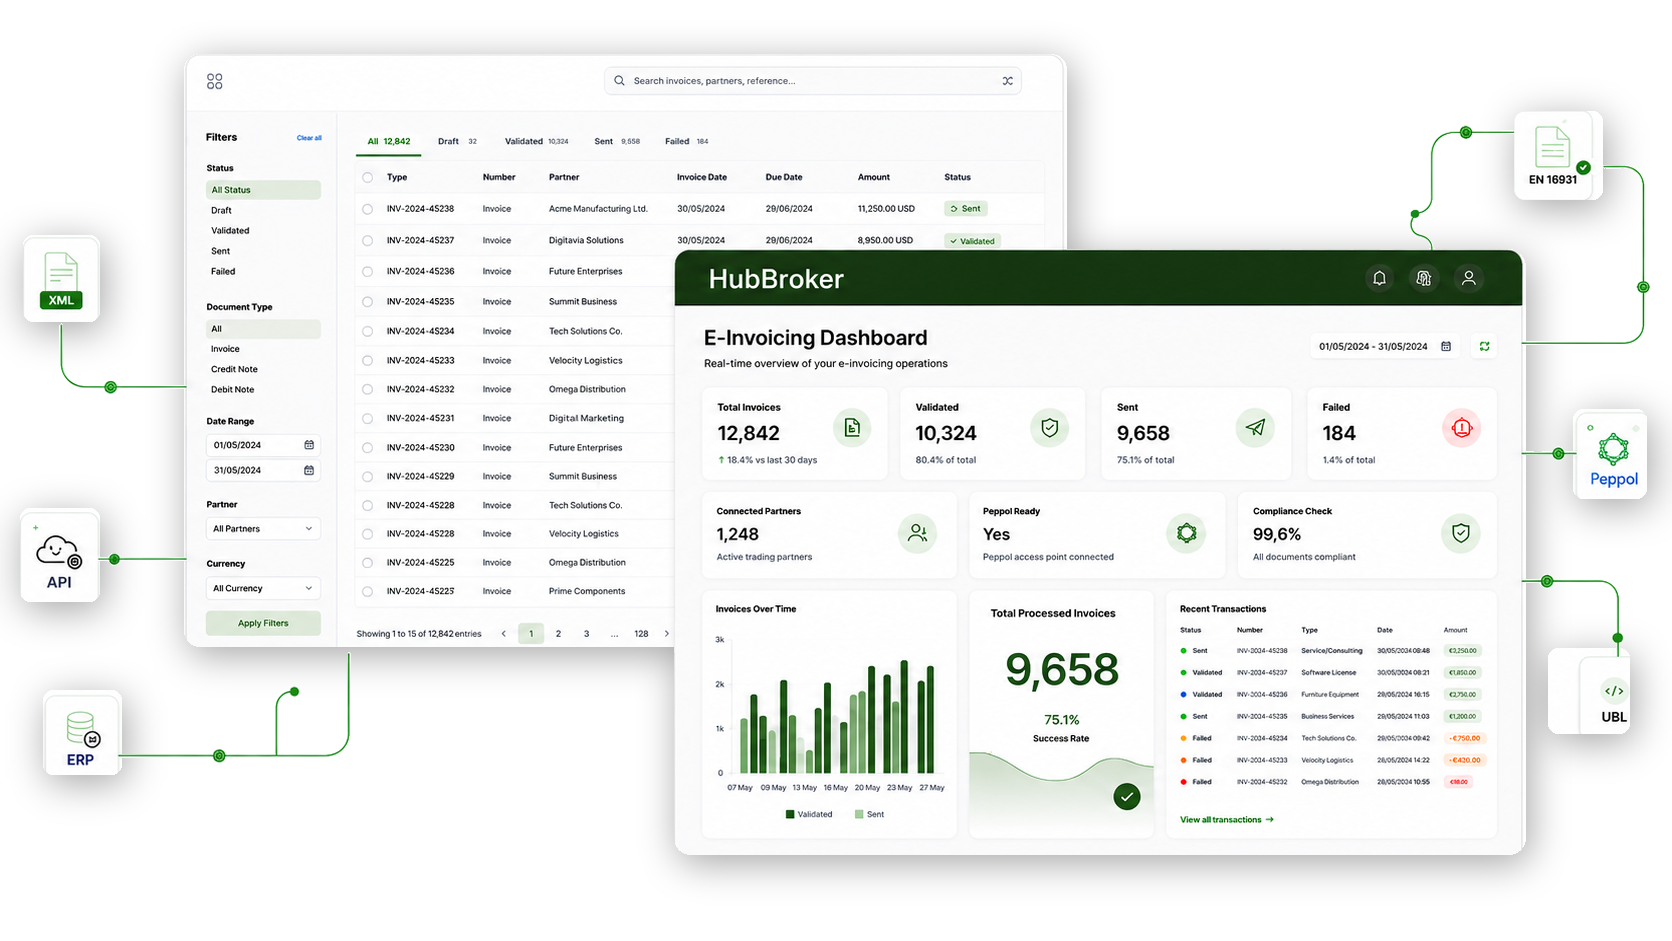The image size is (1672, 941).
Task: Switch to the Failed 184 tab
Action: click(x=687, y=141)
